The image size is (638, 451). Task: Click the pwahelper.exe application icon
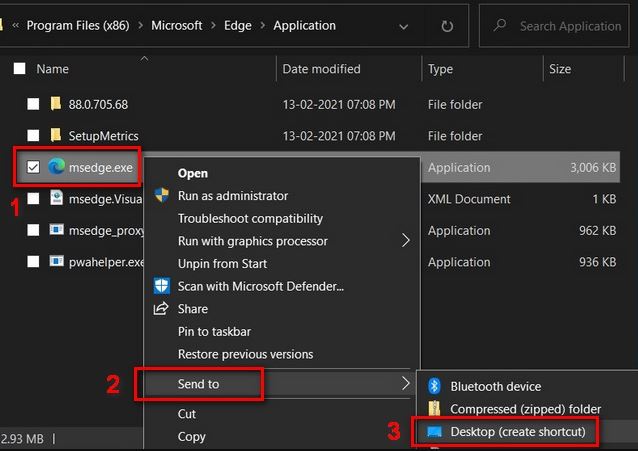click(x=56, y=261)
